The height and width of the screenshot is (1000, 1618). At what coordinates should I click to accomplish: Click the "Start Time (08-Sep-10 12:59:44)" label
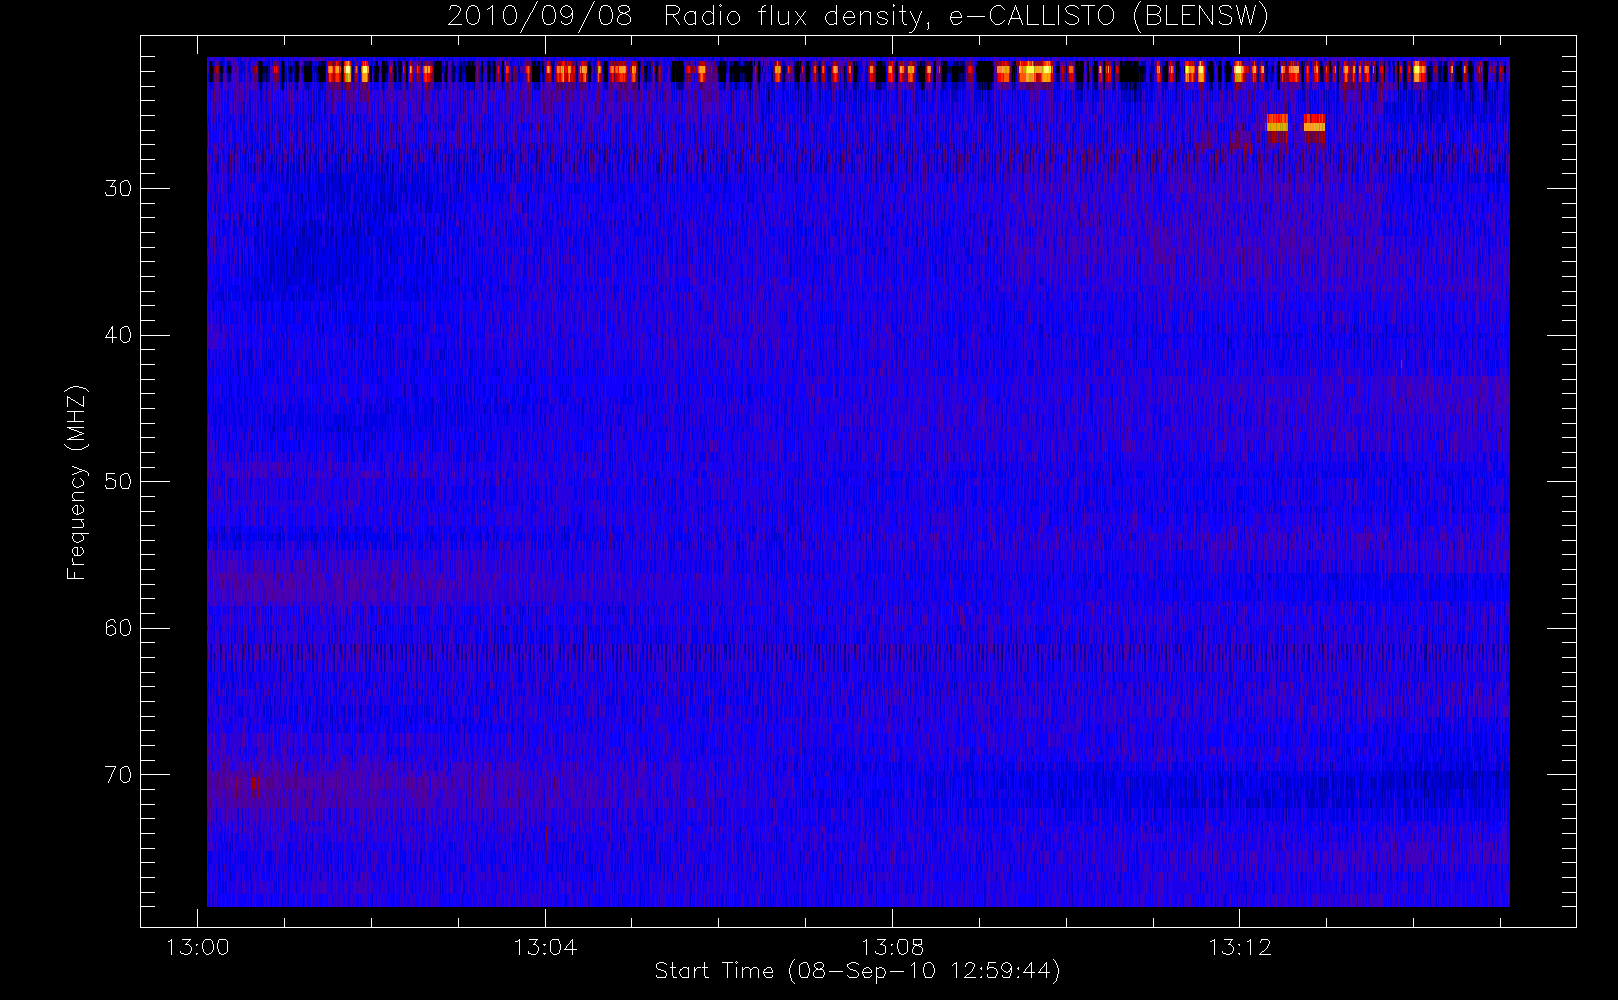[x=857, y=971]
